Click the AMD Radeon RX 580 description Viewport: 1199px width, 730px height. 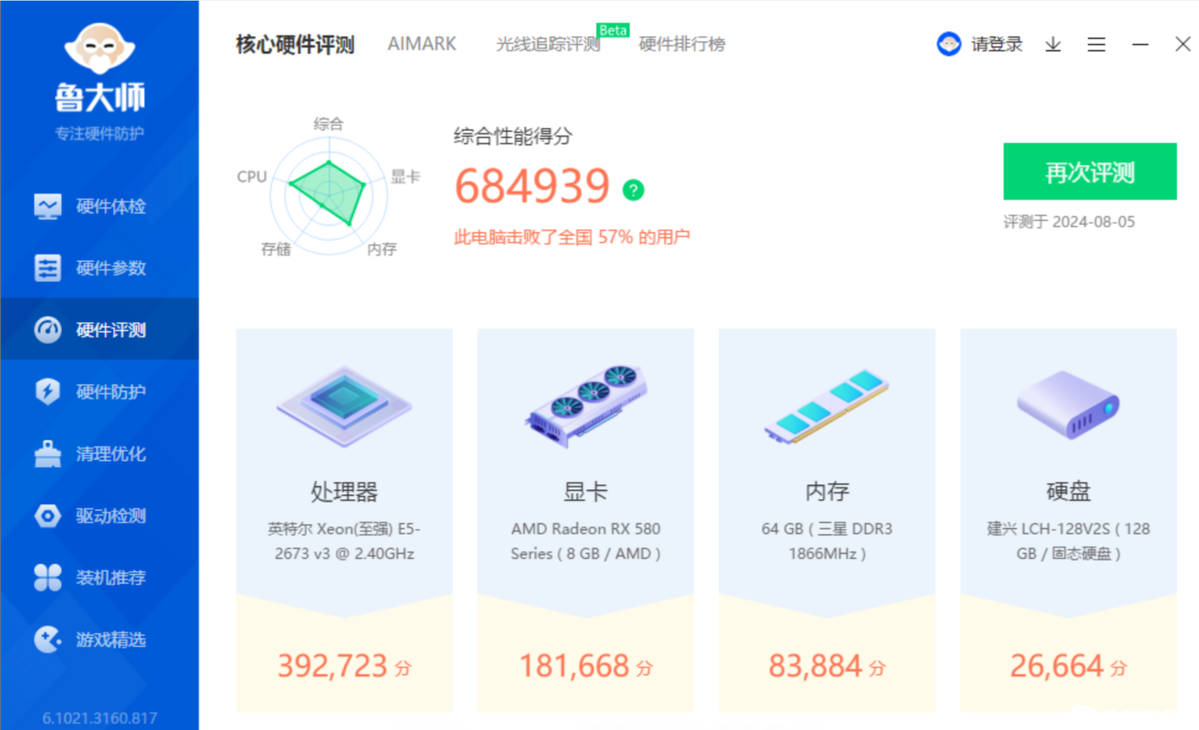pos(586,541)
